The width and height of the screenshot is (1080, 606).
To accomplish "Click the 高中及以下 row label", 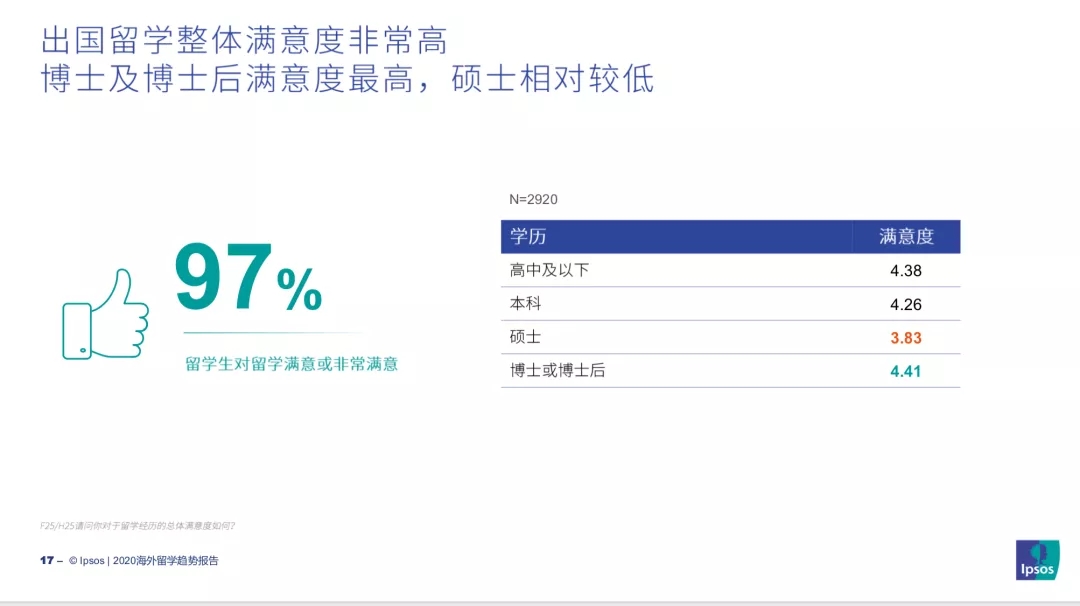I will pyautogui.click(x=549, y=271).
